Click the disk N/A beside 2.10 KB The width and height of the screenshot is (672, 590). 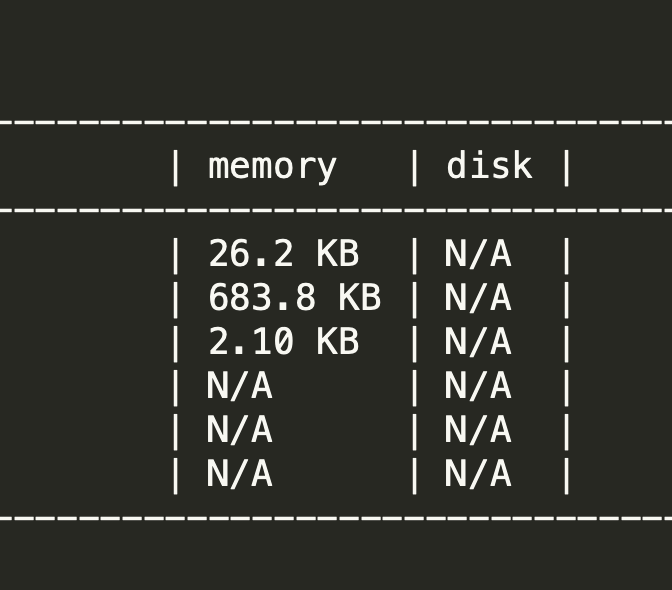coord(478,342)
